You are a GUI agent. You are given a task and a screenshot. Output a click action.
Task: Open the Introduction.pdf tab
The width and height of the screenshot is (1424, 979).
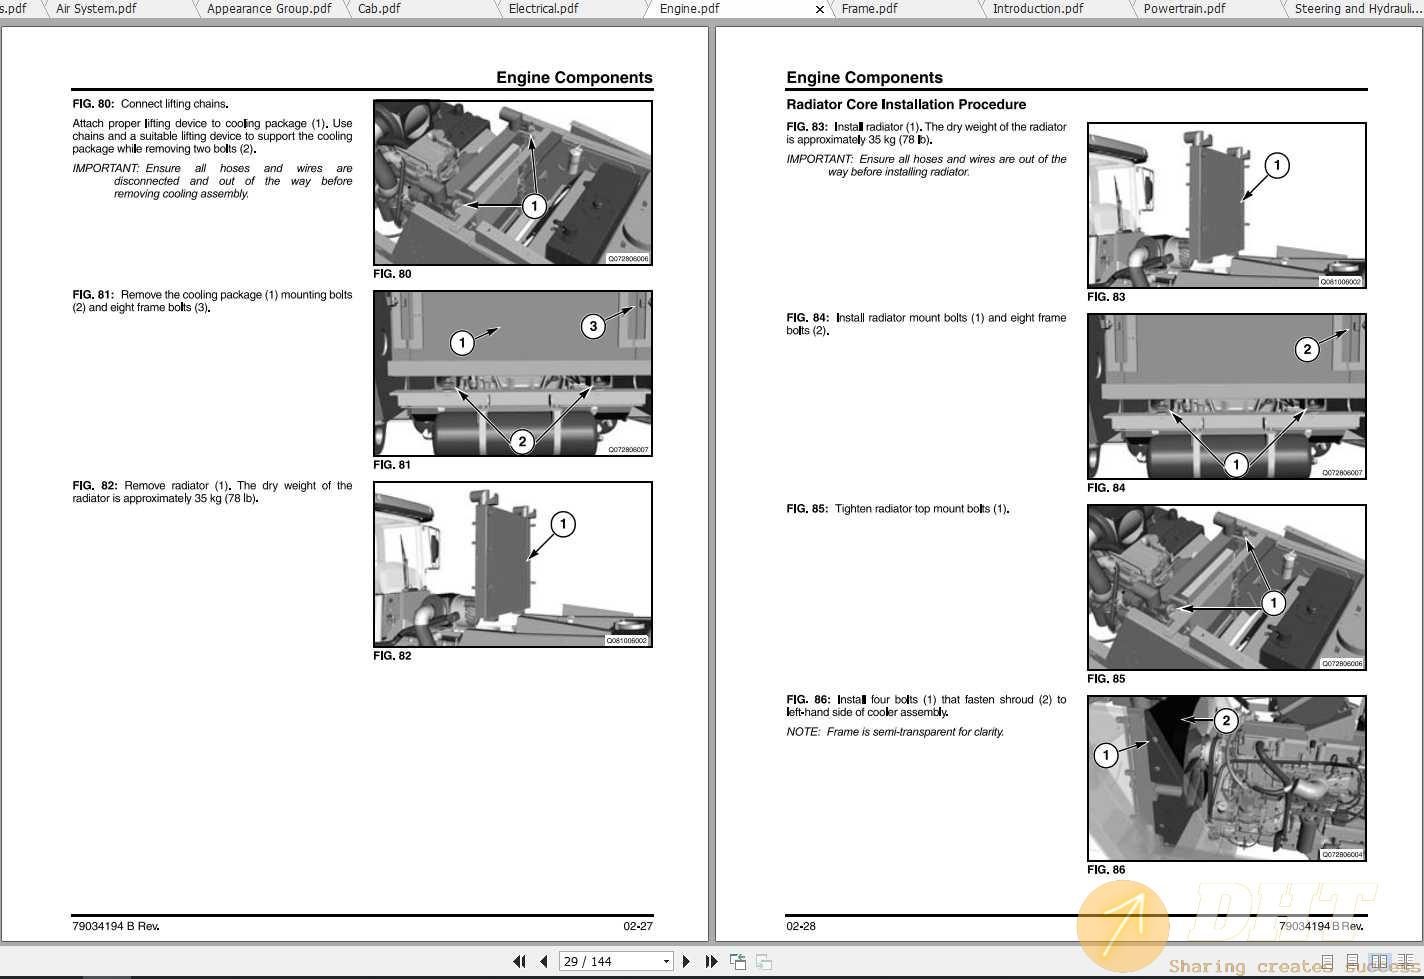coord(1038,9)
